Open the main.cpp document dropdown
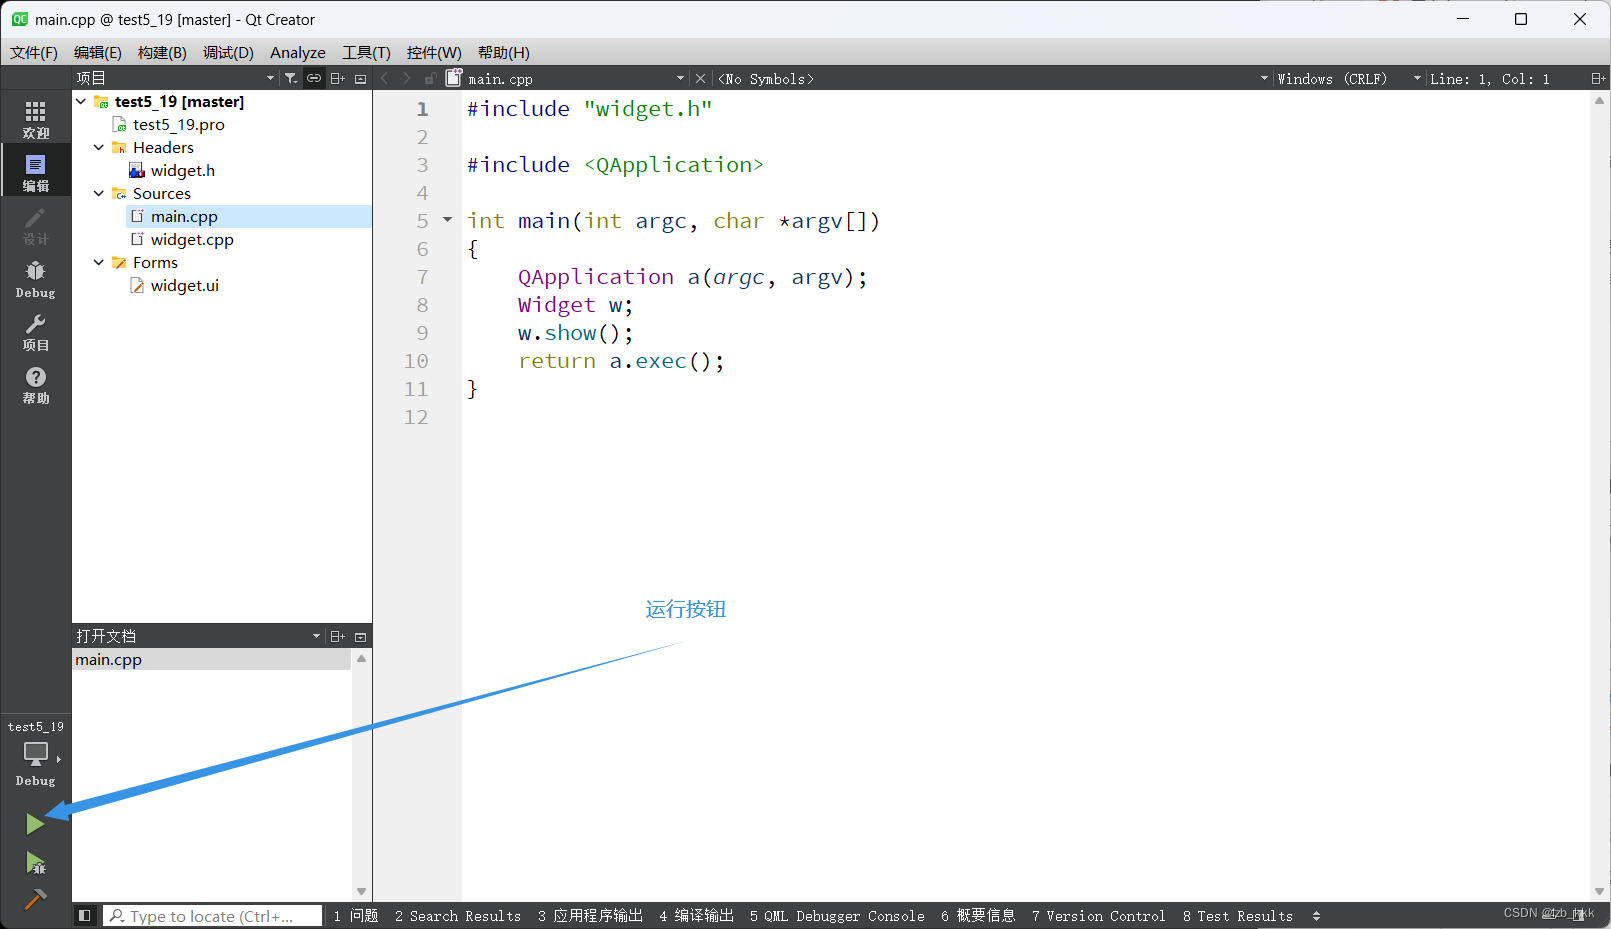This screenshot has width=1611, height=929. (680, 78)
